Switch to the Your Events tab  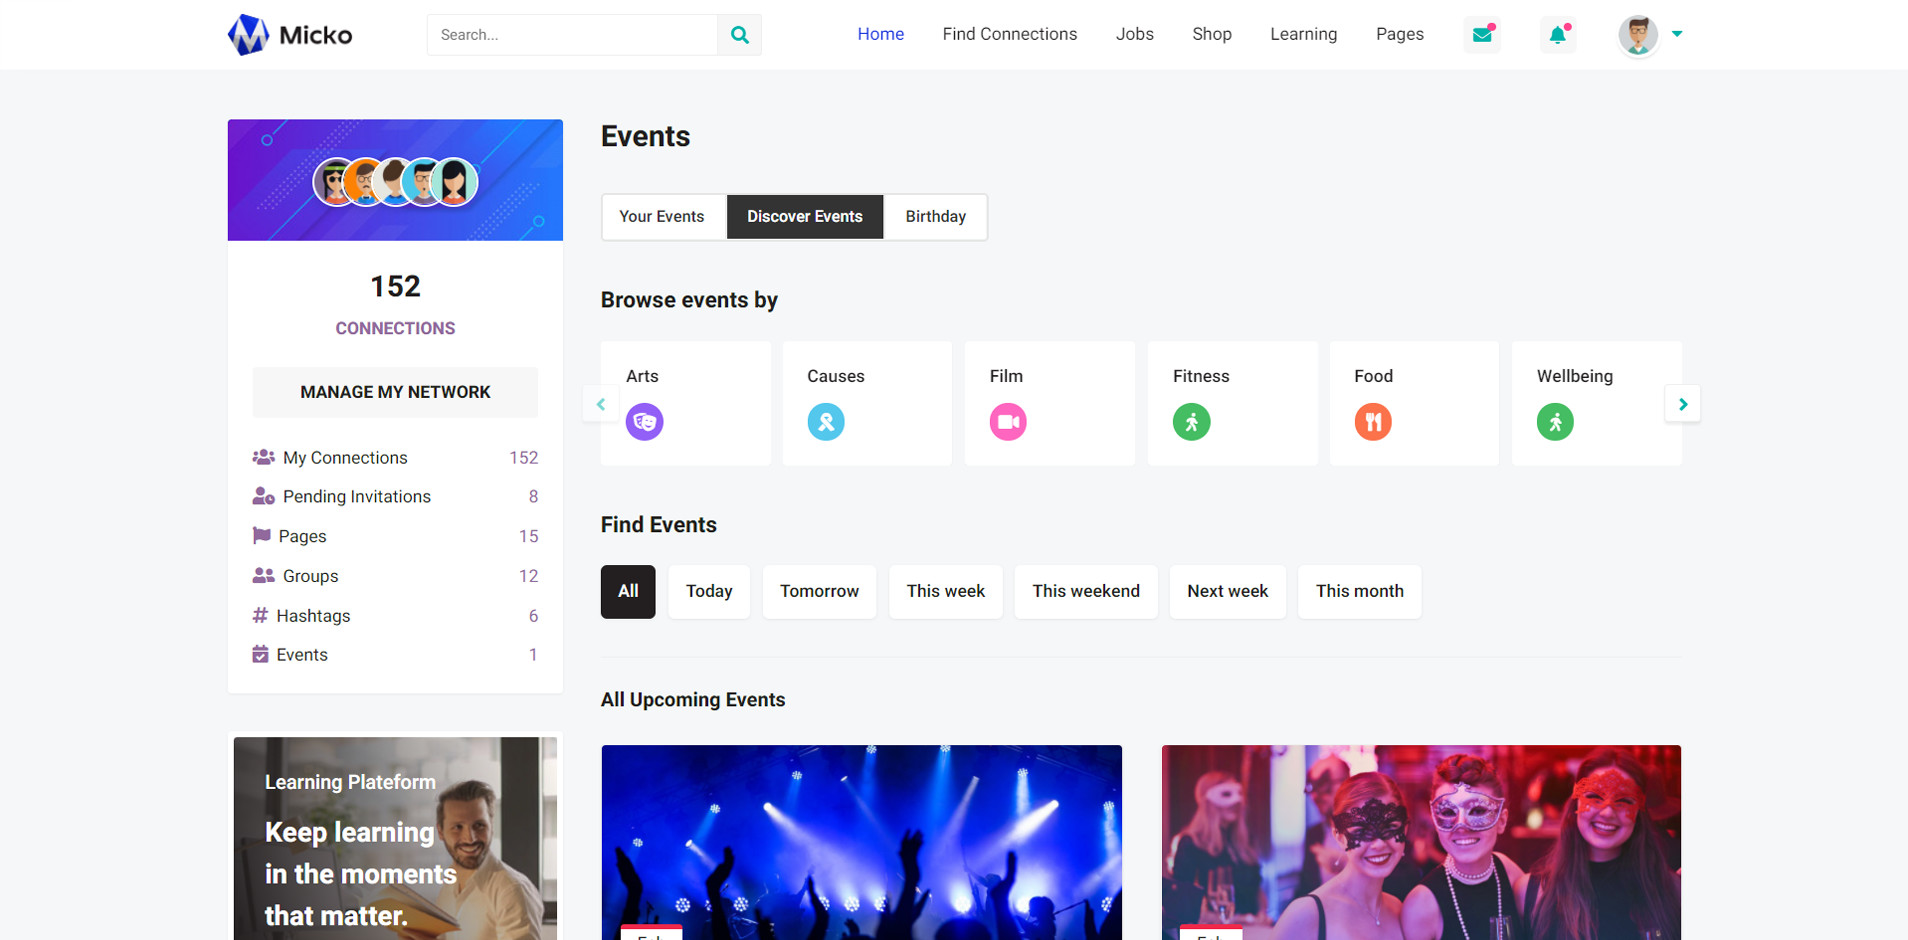662,217
